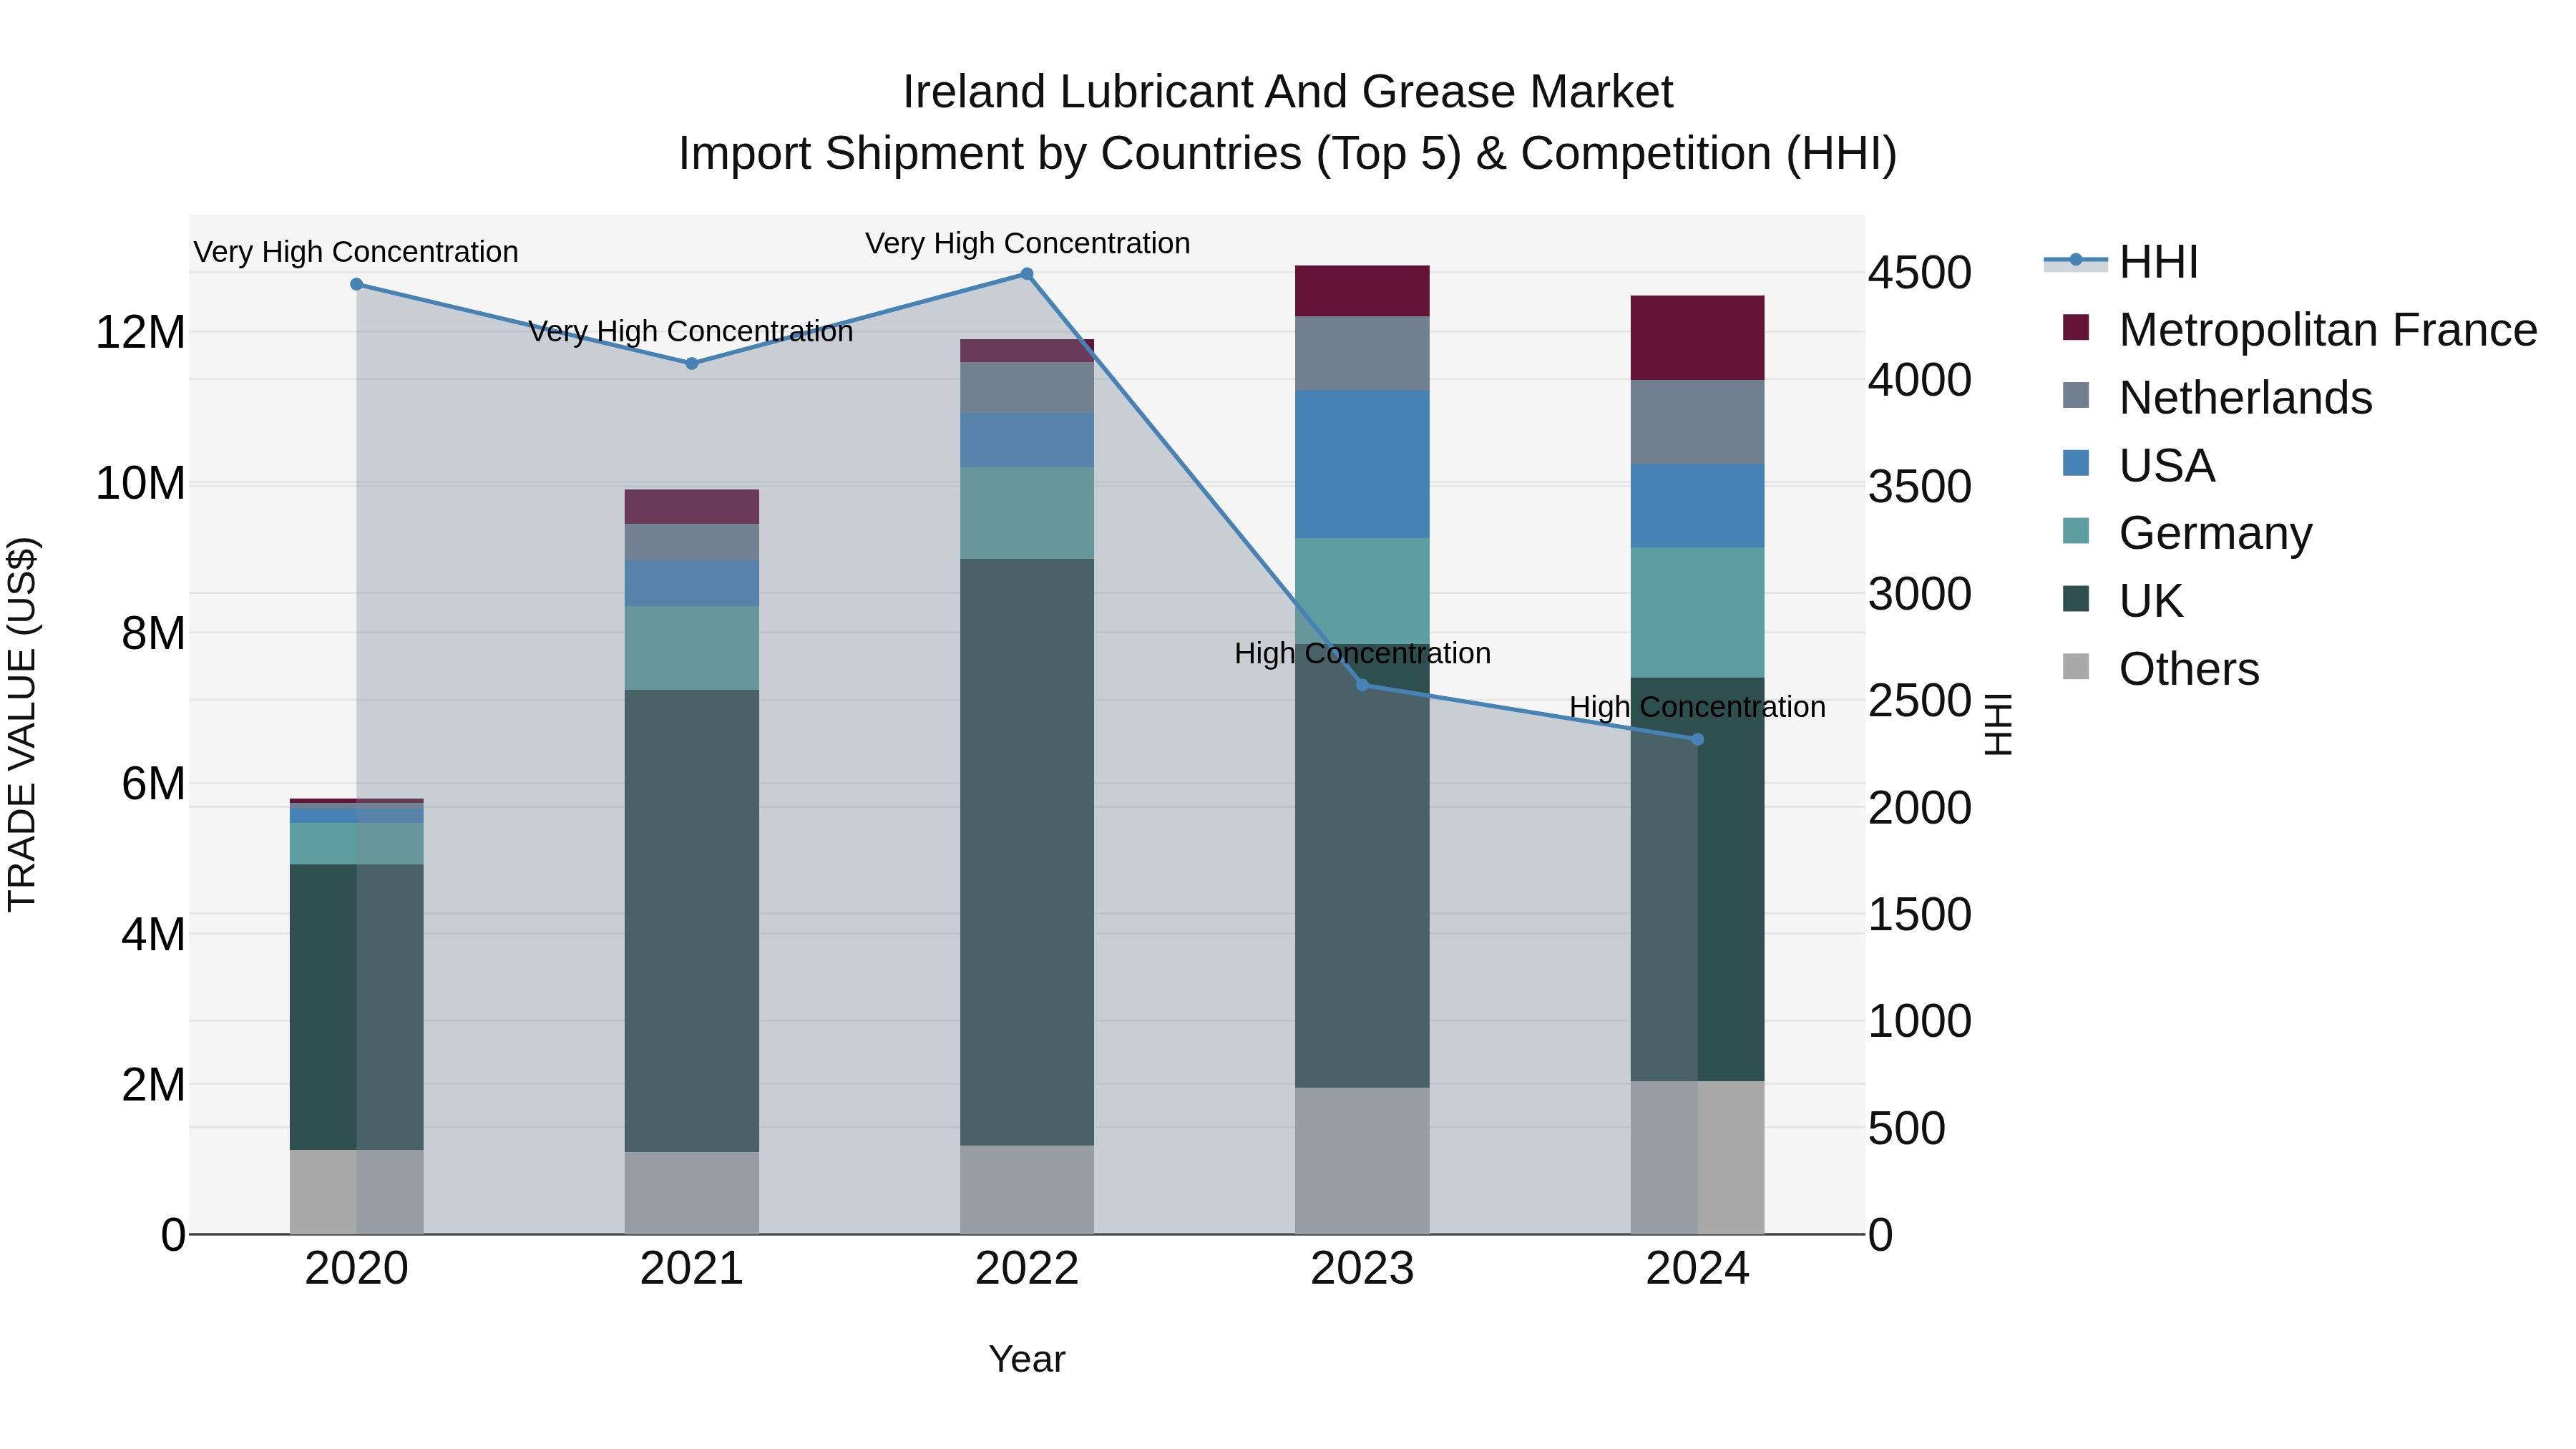Select the Metropolitan France segment for 2024
Image resolution: width=2576 pixels, height=1449 pixels.
pyautogui.click(x=1697, y=338)
